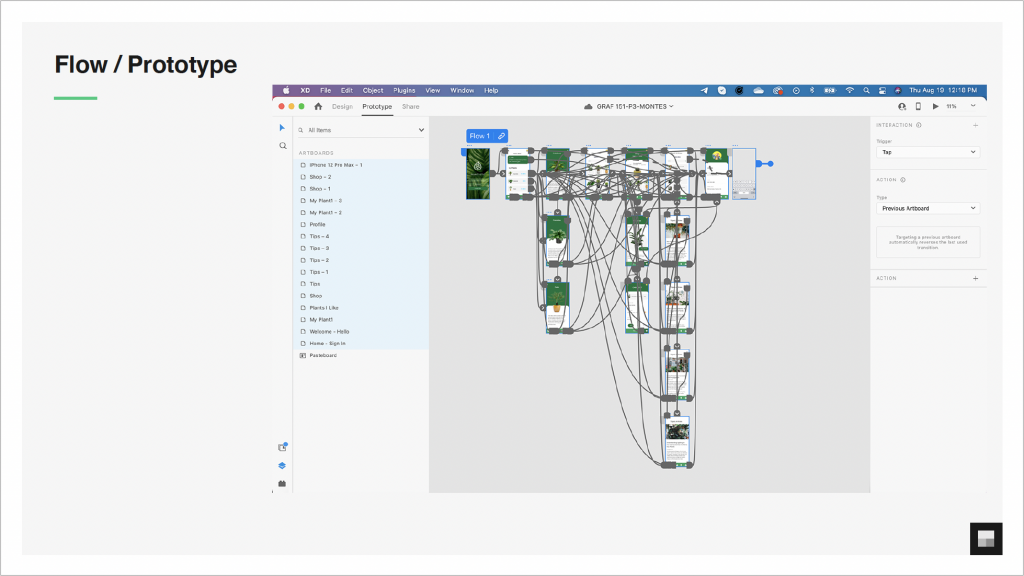The height and width of the screenshot is (576, 1024).
Task: Open the Layers panel icon
Action: tap(282, 465)
